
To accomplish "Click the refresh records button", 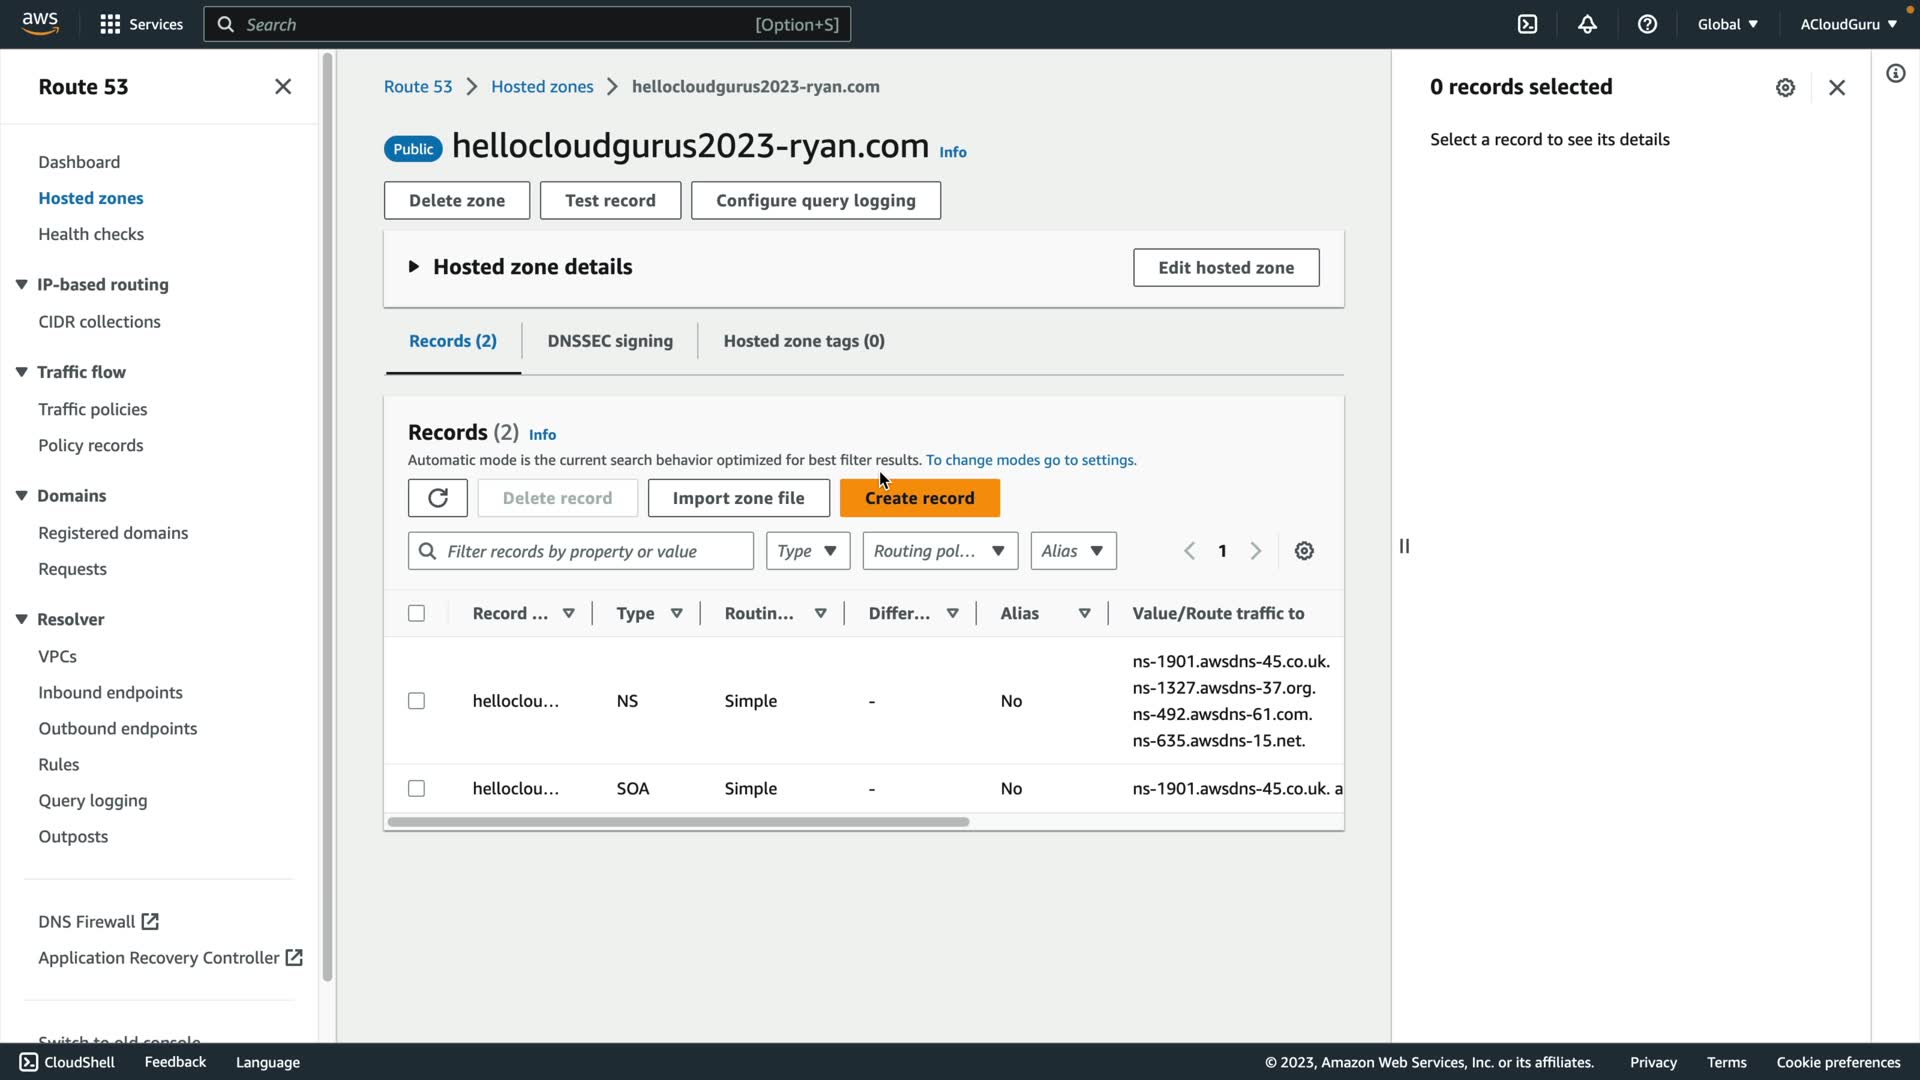I will 437,498.
